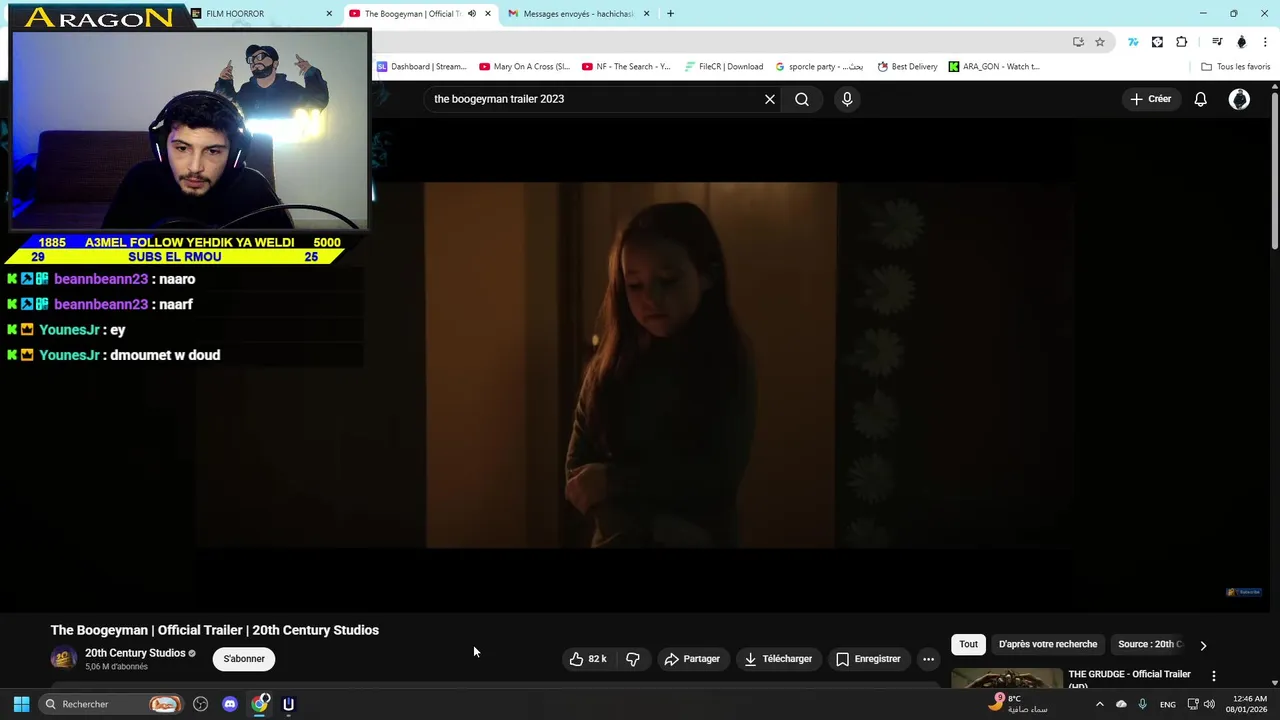Open the Windows Start menu
1280x720 pixels.
[x=21, y=704]
